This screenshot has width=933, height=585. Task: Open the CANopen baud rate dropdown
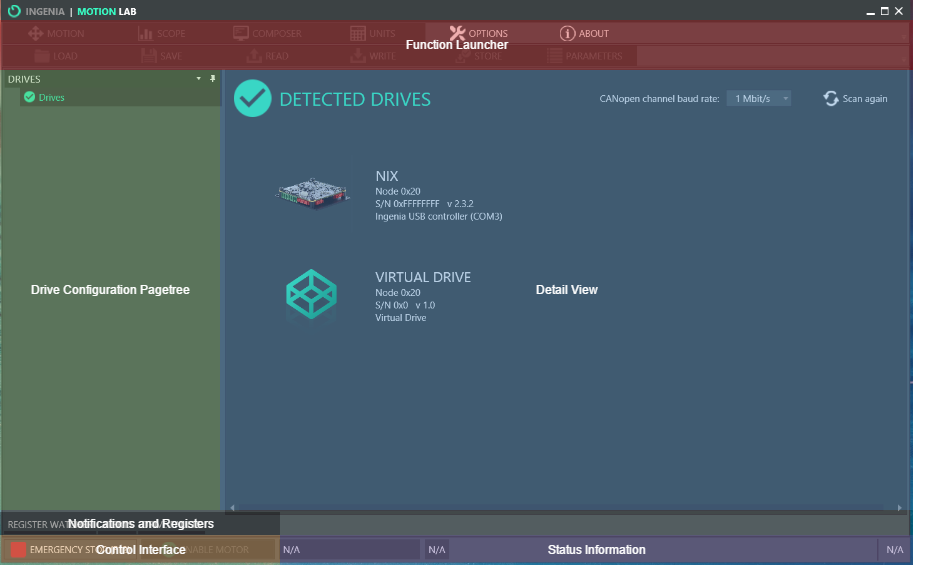tap(761, 98)
